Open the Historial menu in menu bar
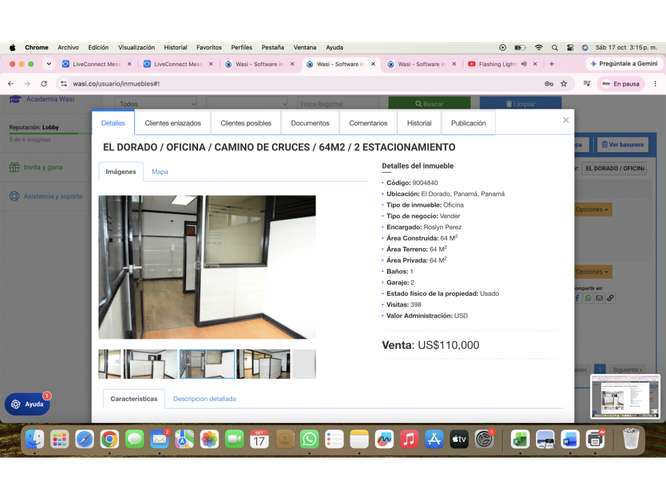The width and height of the screenshot is (666, 499). [175, 48]
